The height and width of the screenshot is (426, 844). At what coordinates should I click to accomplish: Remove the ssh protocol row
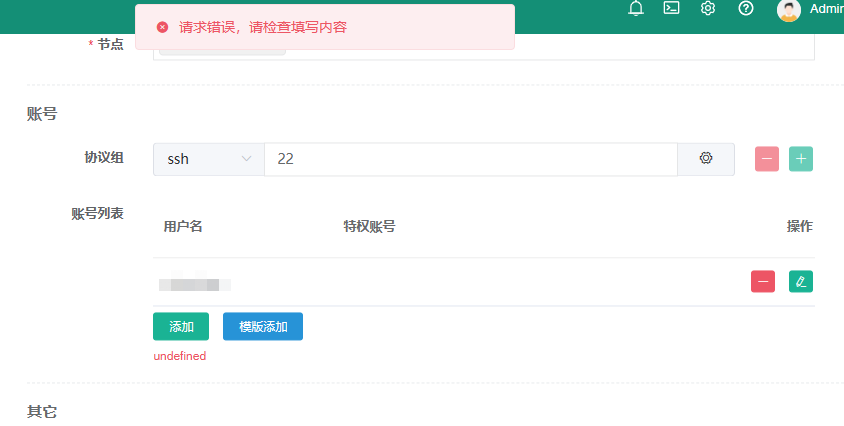(x=766, y=159)
